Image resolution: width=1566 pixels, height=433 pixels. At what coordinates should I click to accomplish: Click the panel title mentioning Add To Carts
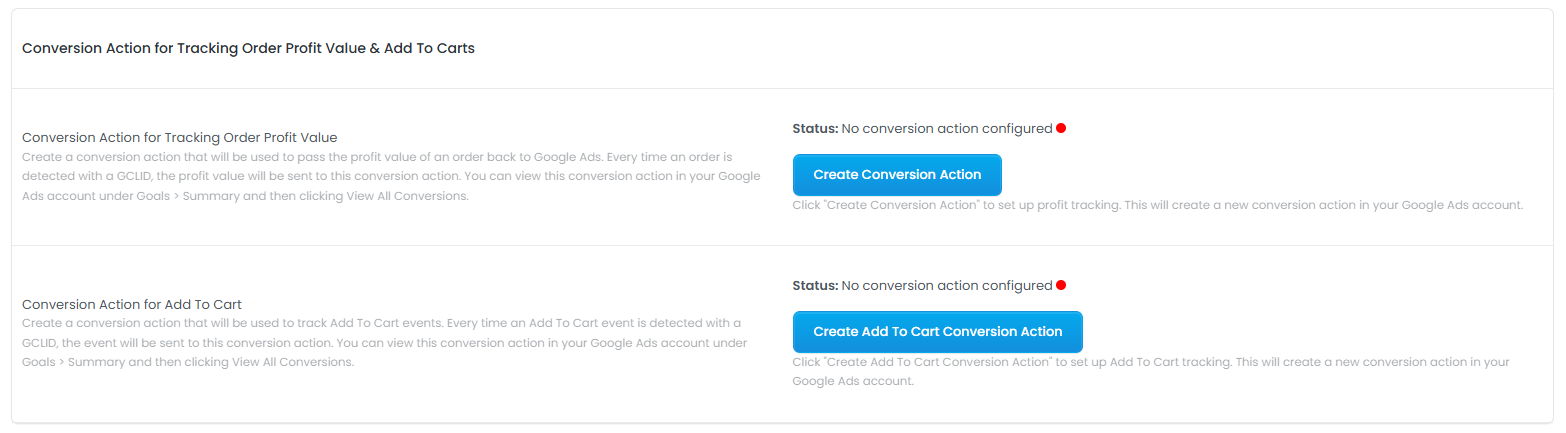(248, 48)
